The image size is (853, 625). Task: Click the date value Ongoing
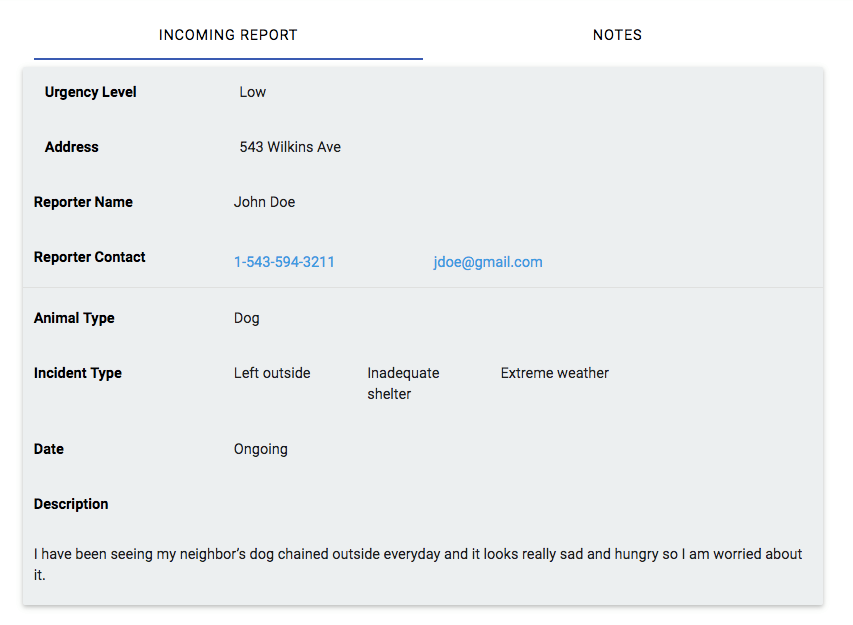261,449
